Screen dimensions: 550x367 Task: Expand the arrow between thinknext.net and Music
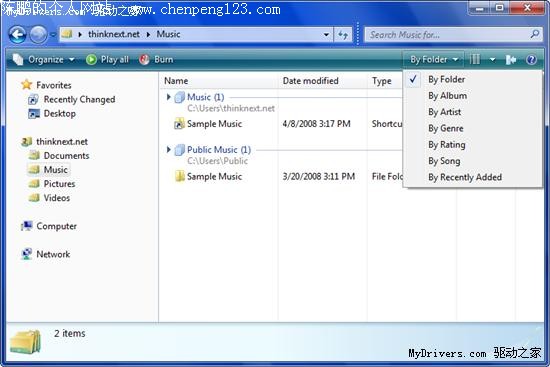pyautogui.click(x=148, y=34)
